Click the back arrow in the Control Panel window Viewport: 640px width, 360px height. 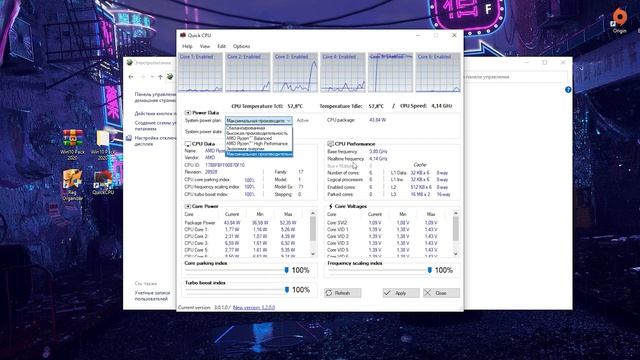click(131, 77)
